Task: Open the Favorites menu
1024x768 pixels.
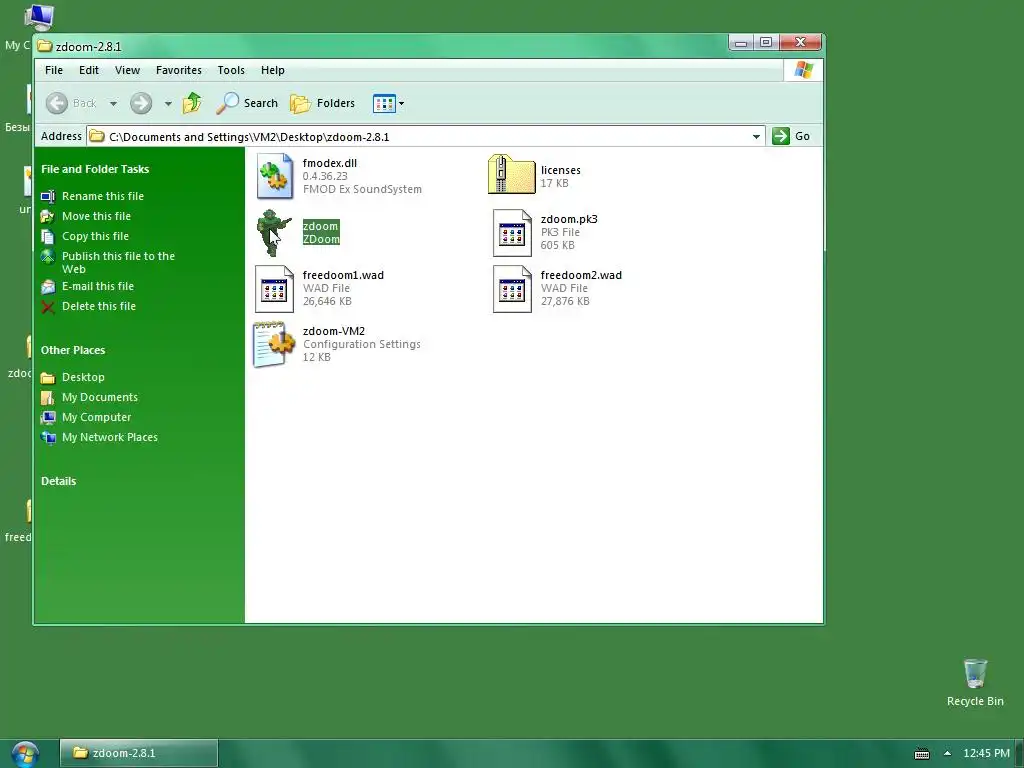Action: pos(178,70)
